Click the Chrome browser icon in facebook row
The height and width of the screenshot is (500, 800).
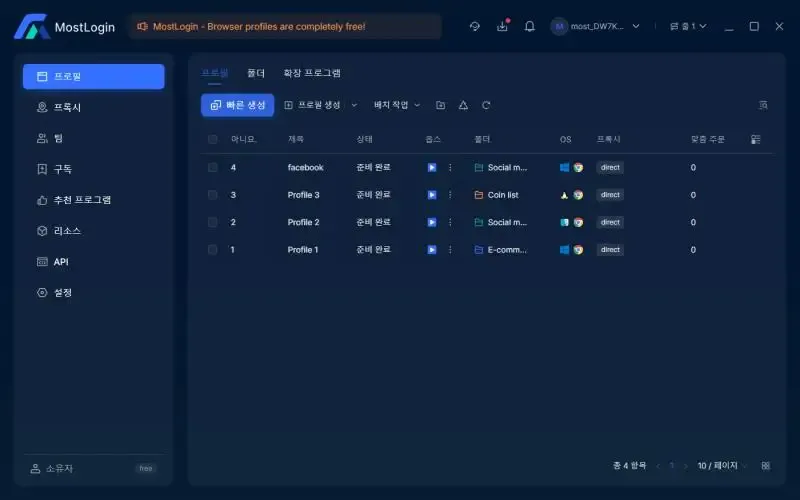(x=578, y=167)
